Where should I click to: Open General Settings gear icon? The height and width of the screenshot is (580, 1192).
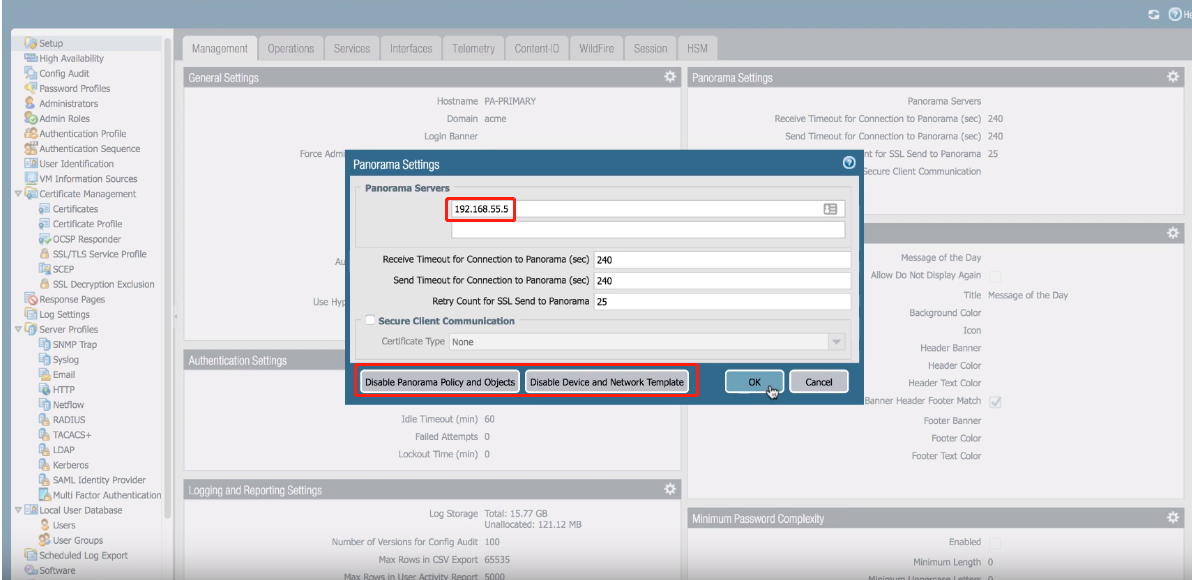point(670,77)
